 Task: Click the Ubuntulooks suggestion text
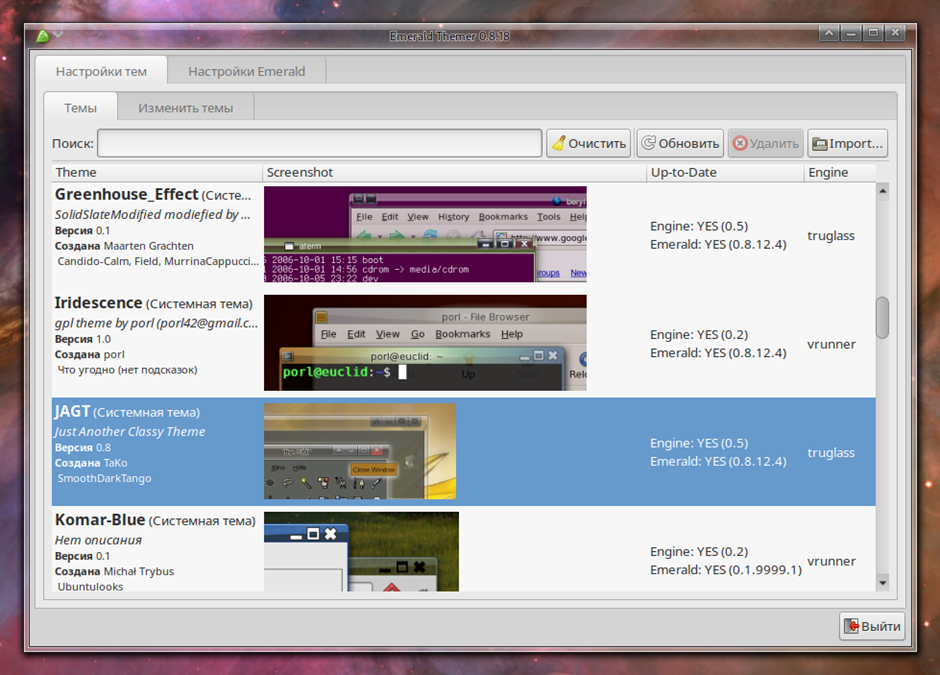click(90, 587)
